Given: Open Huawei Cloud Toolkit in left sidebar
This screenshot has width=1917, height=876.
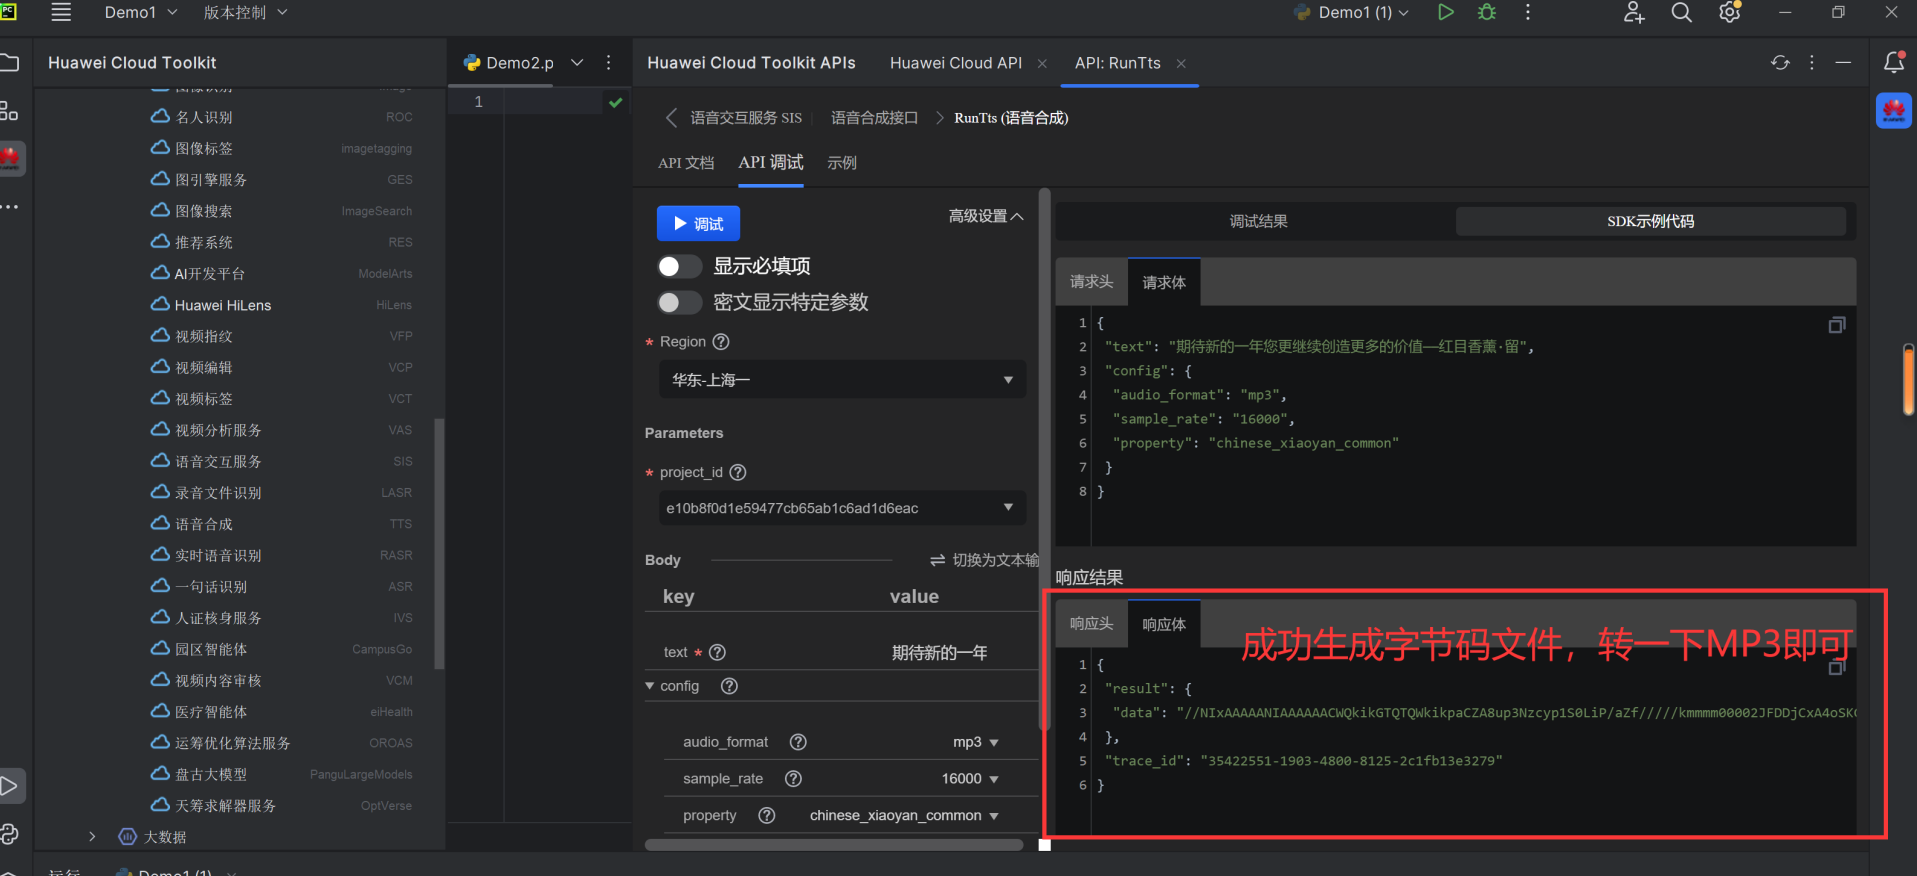Looking at the screenshot, I should click(x=10, y=158).
